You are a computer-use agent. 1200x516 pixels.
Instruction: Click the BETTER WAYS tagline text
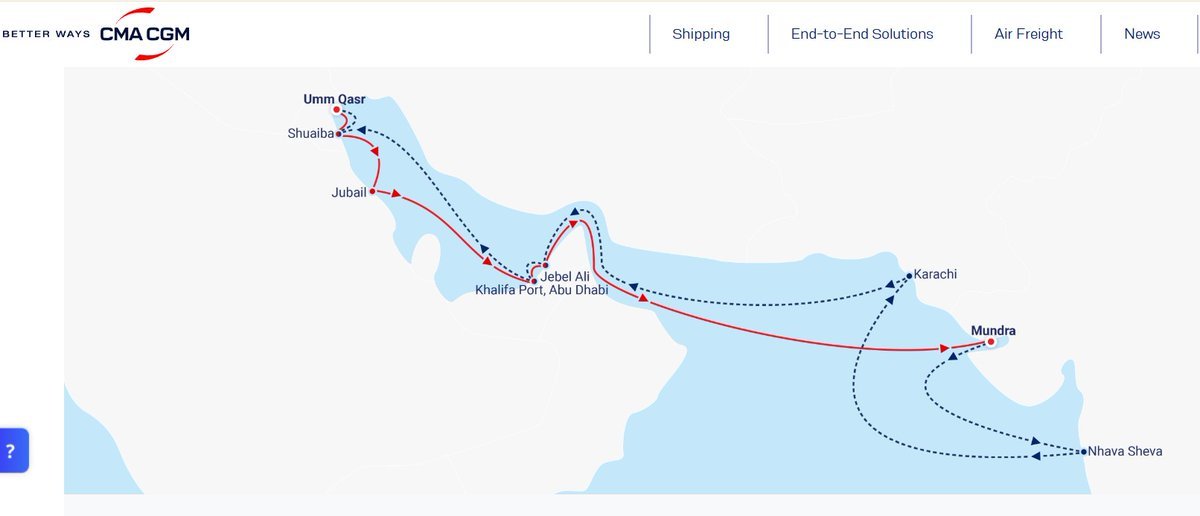point(46,34)
